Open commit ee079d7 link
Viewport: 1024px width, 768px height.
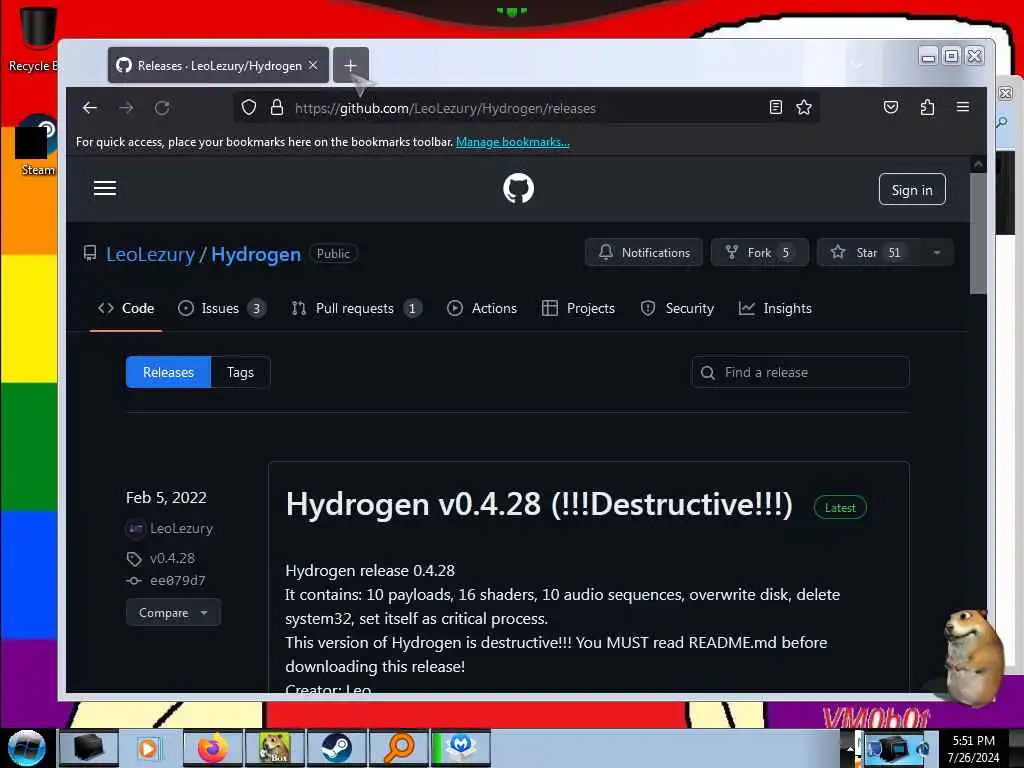click(178, 581)
